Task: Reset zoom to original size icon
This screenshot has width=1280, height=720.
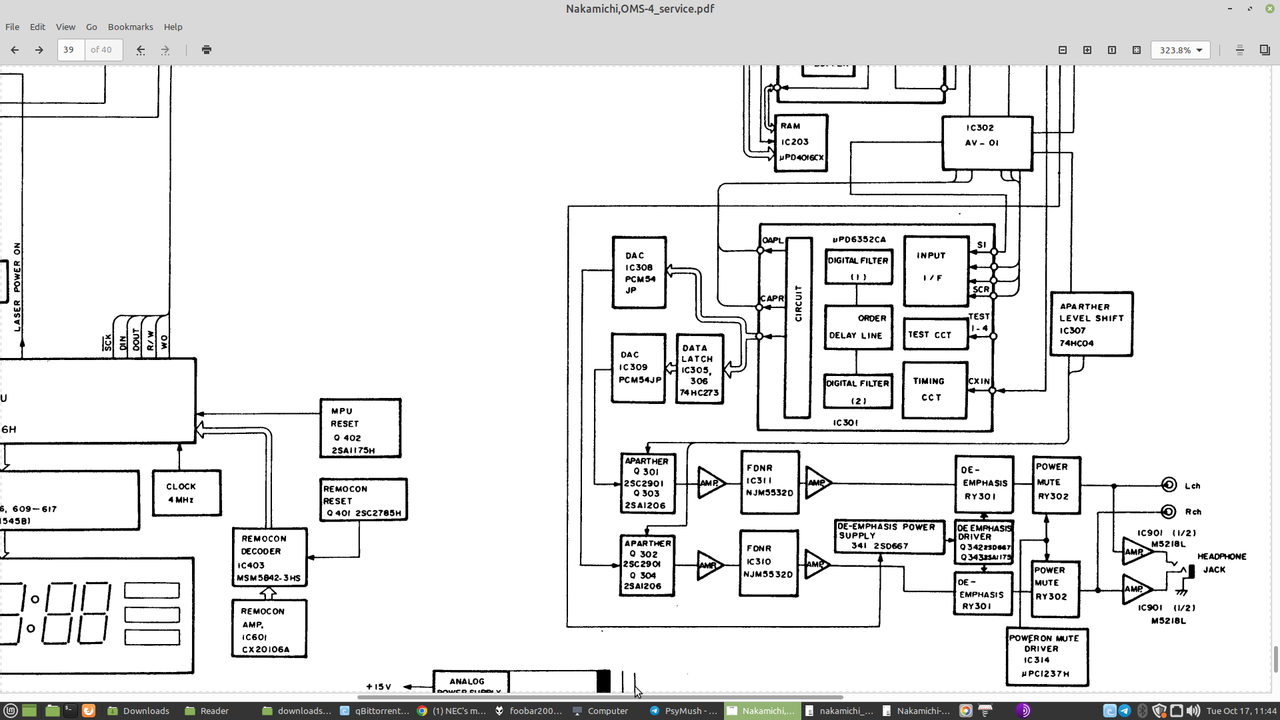Action: pos(1112,49)
